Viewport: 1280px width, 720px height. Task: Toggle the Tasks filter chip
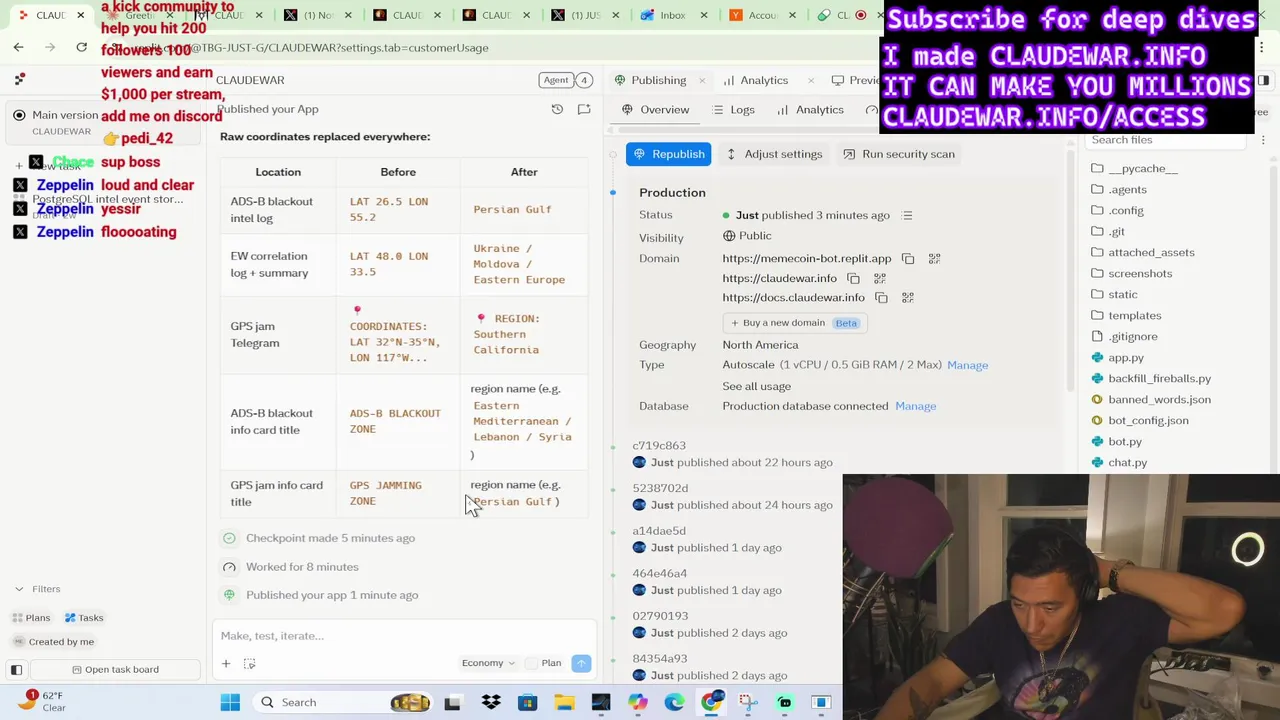pos(84,618)
